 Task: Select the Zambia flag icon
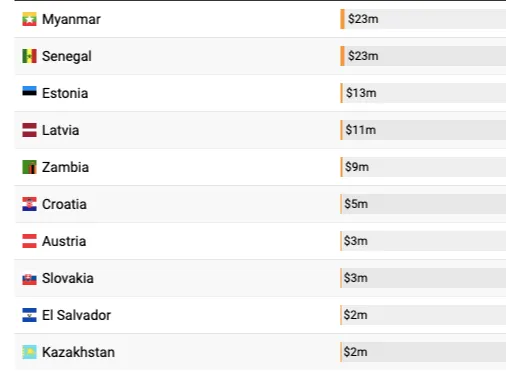pyautogui.click(x=29, y=167)
